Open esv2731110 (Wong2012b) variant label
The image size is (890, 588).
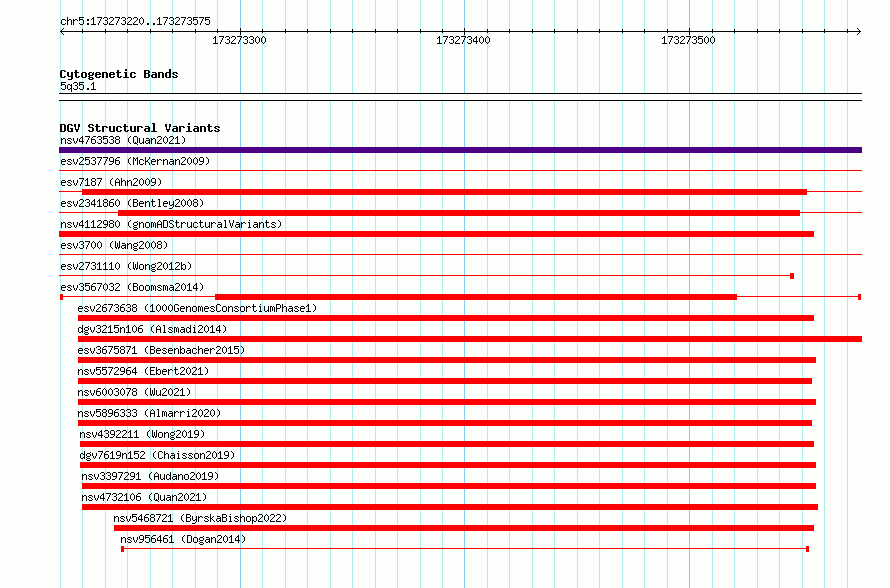[126, 266]
